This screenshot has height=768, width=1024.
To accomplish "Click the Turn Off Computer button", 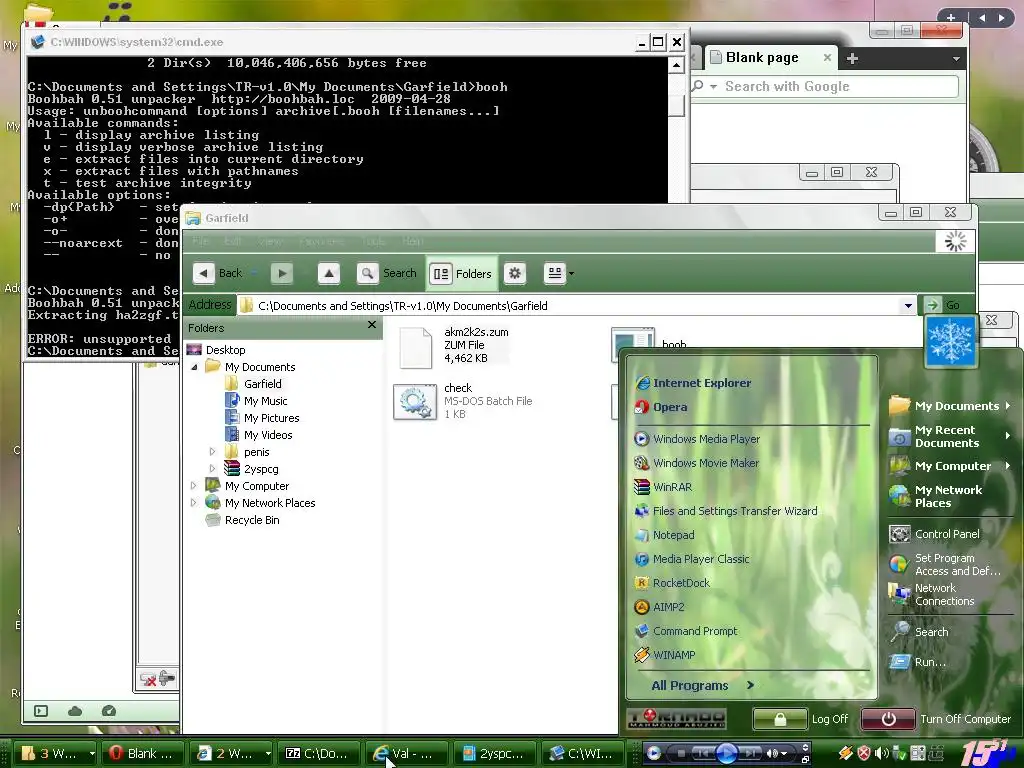I will click(936, 719).
